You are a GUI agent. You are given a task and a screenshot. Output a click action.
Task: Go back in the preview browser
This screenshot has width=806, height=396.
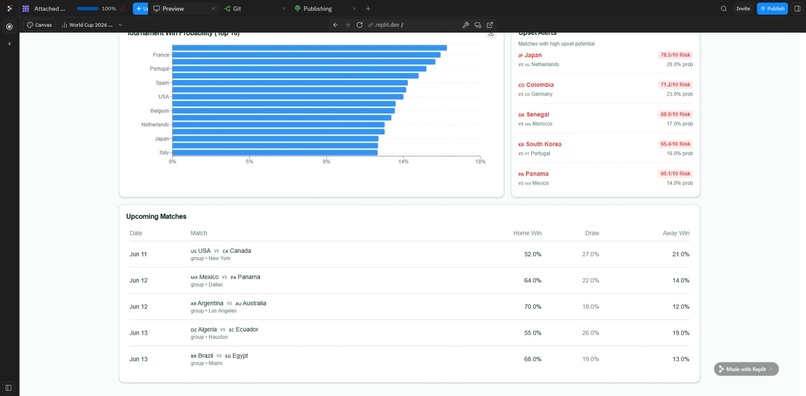(336, 25)
